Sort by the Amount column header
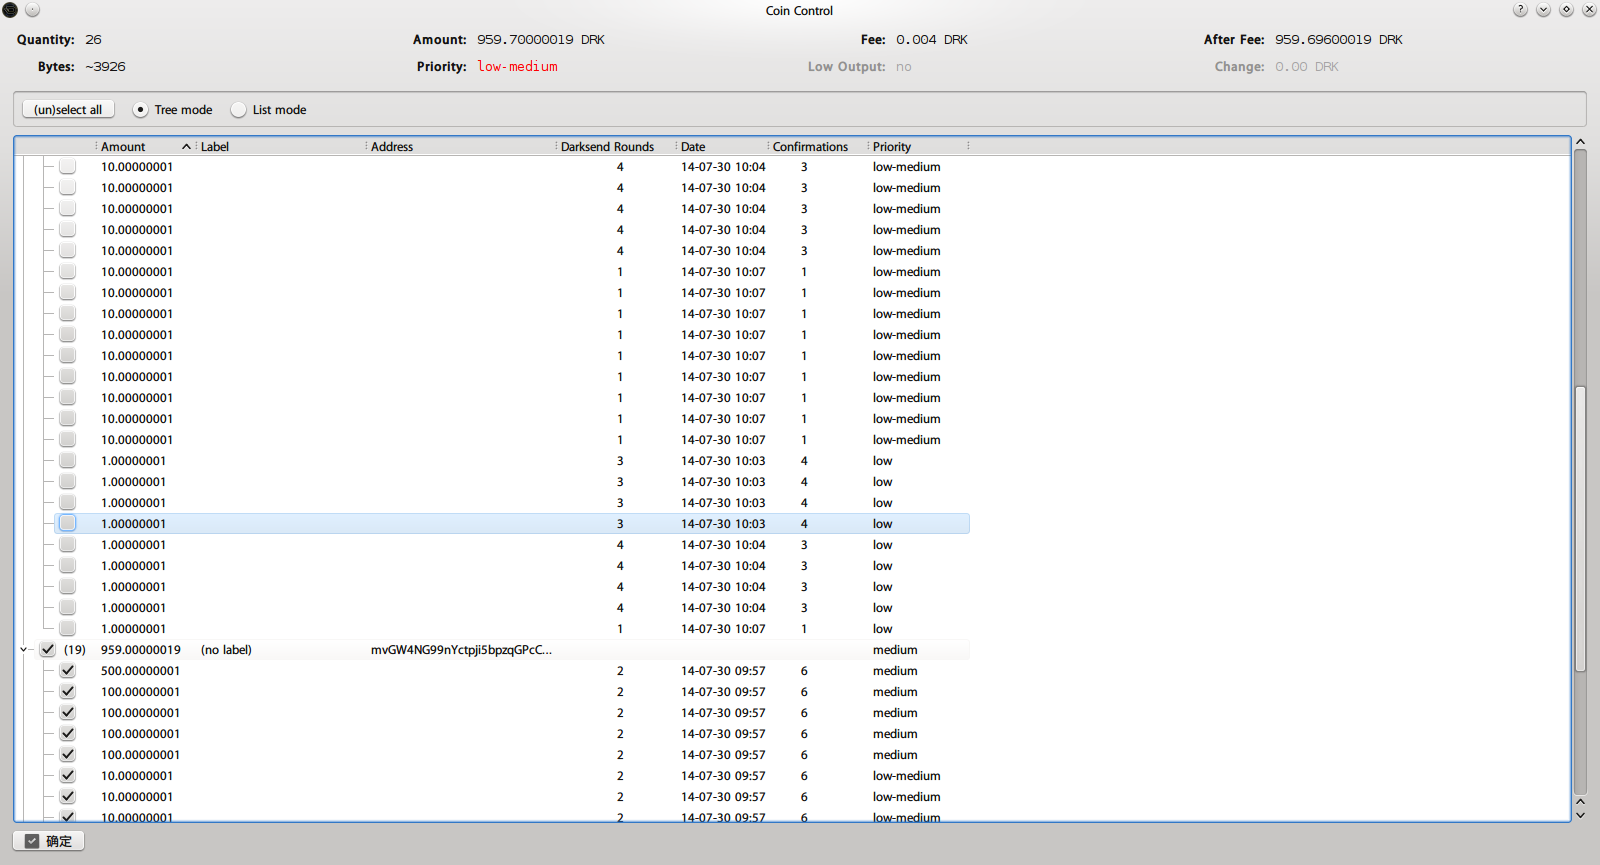1600x865 pixels. coord(145,146)
